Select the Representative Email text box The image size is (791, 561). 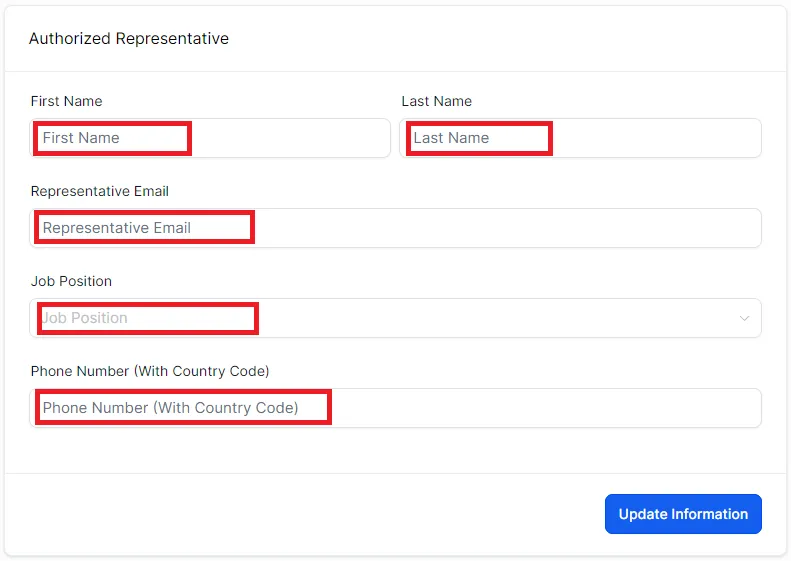click(396, 228)
